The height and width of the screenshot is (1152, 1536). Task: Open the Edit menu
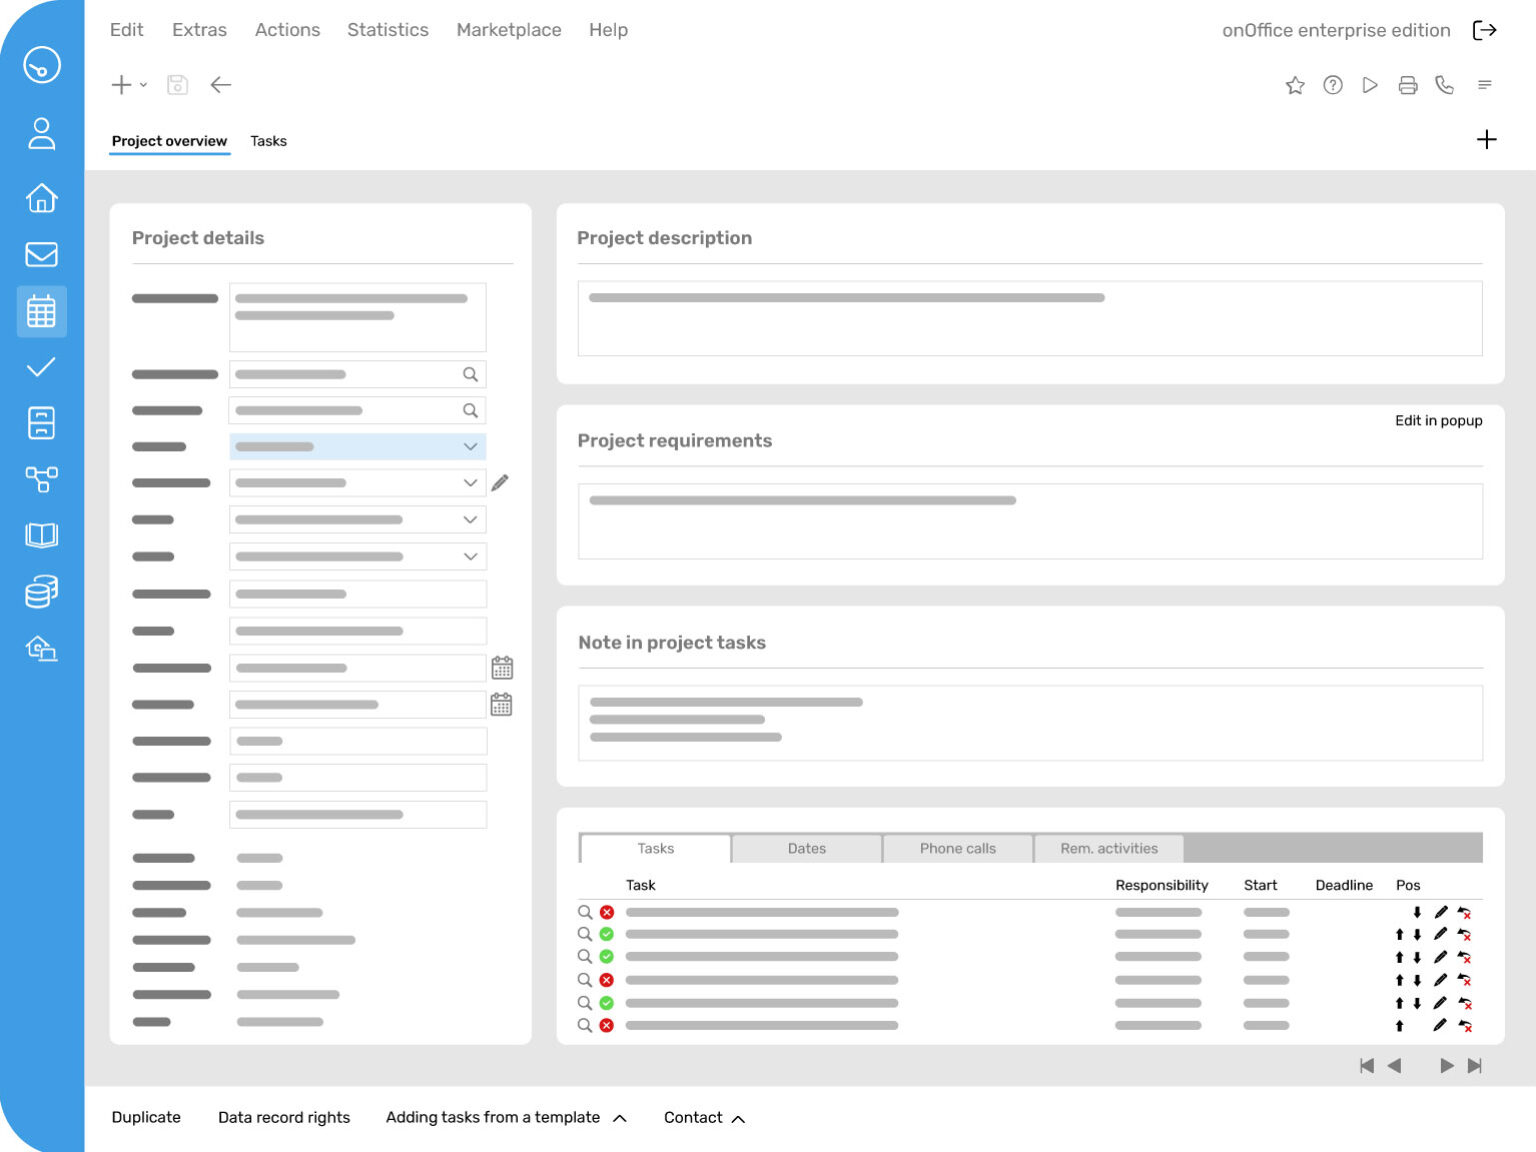pos(127,30)
